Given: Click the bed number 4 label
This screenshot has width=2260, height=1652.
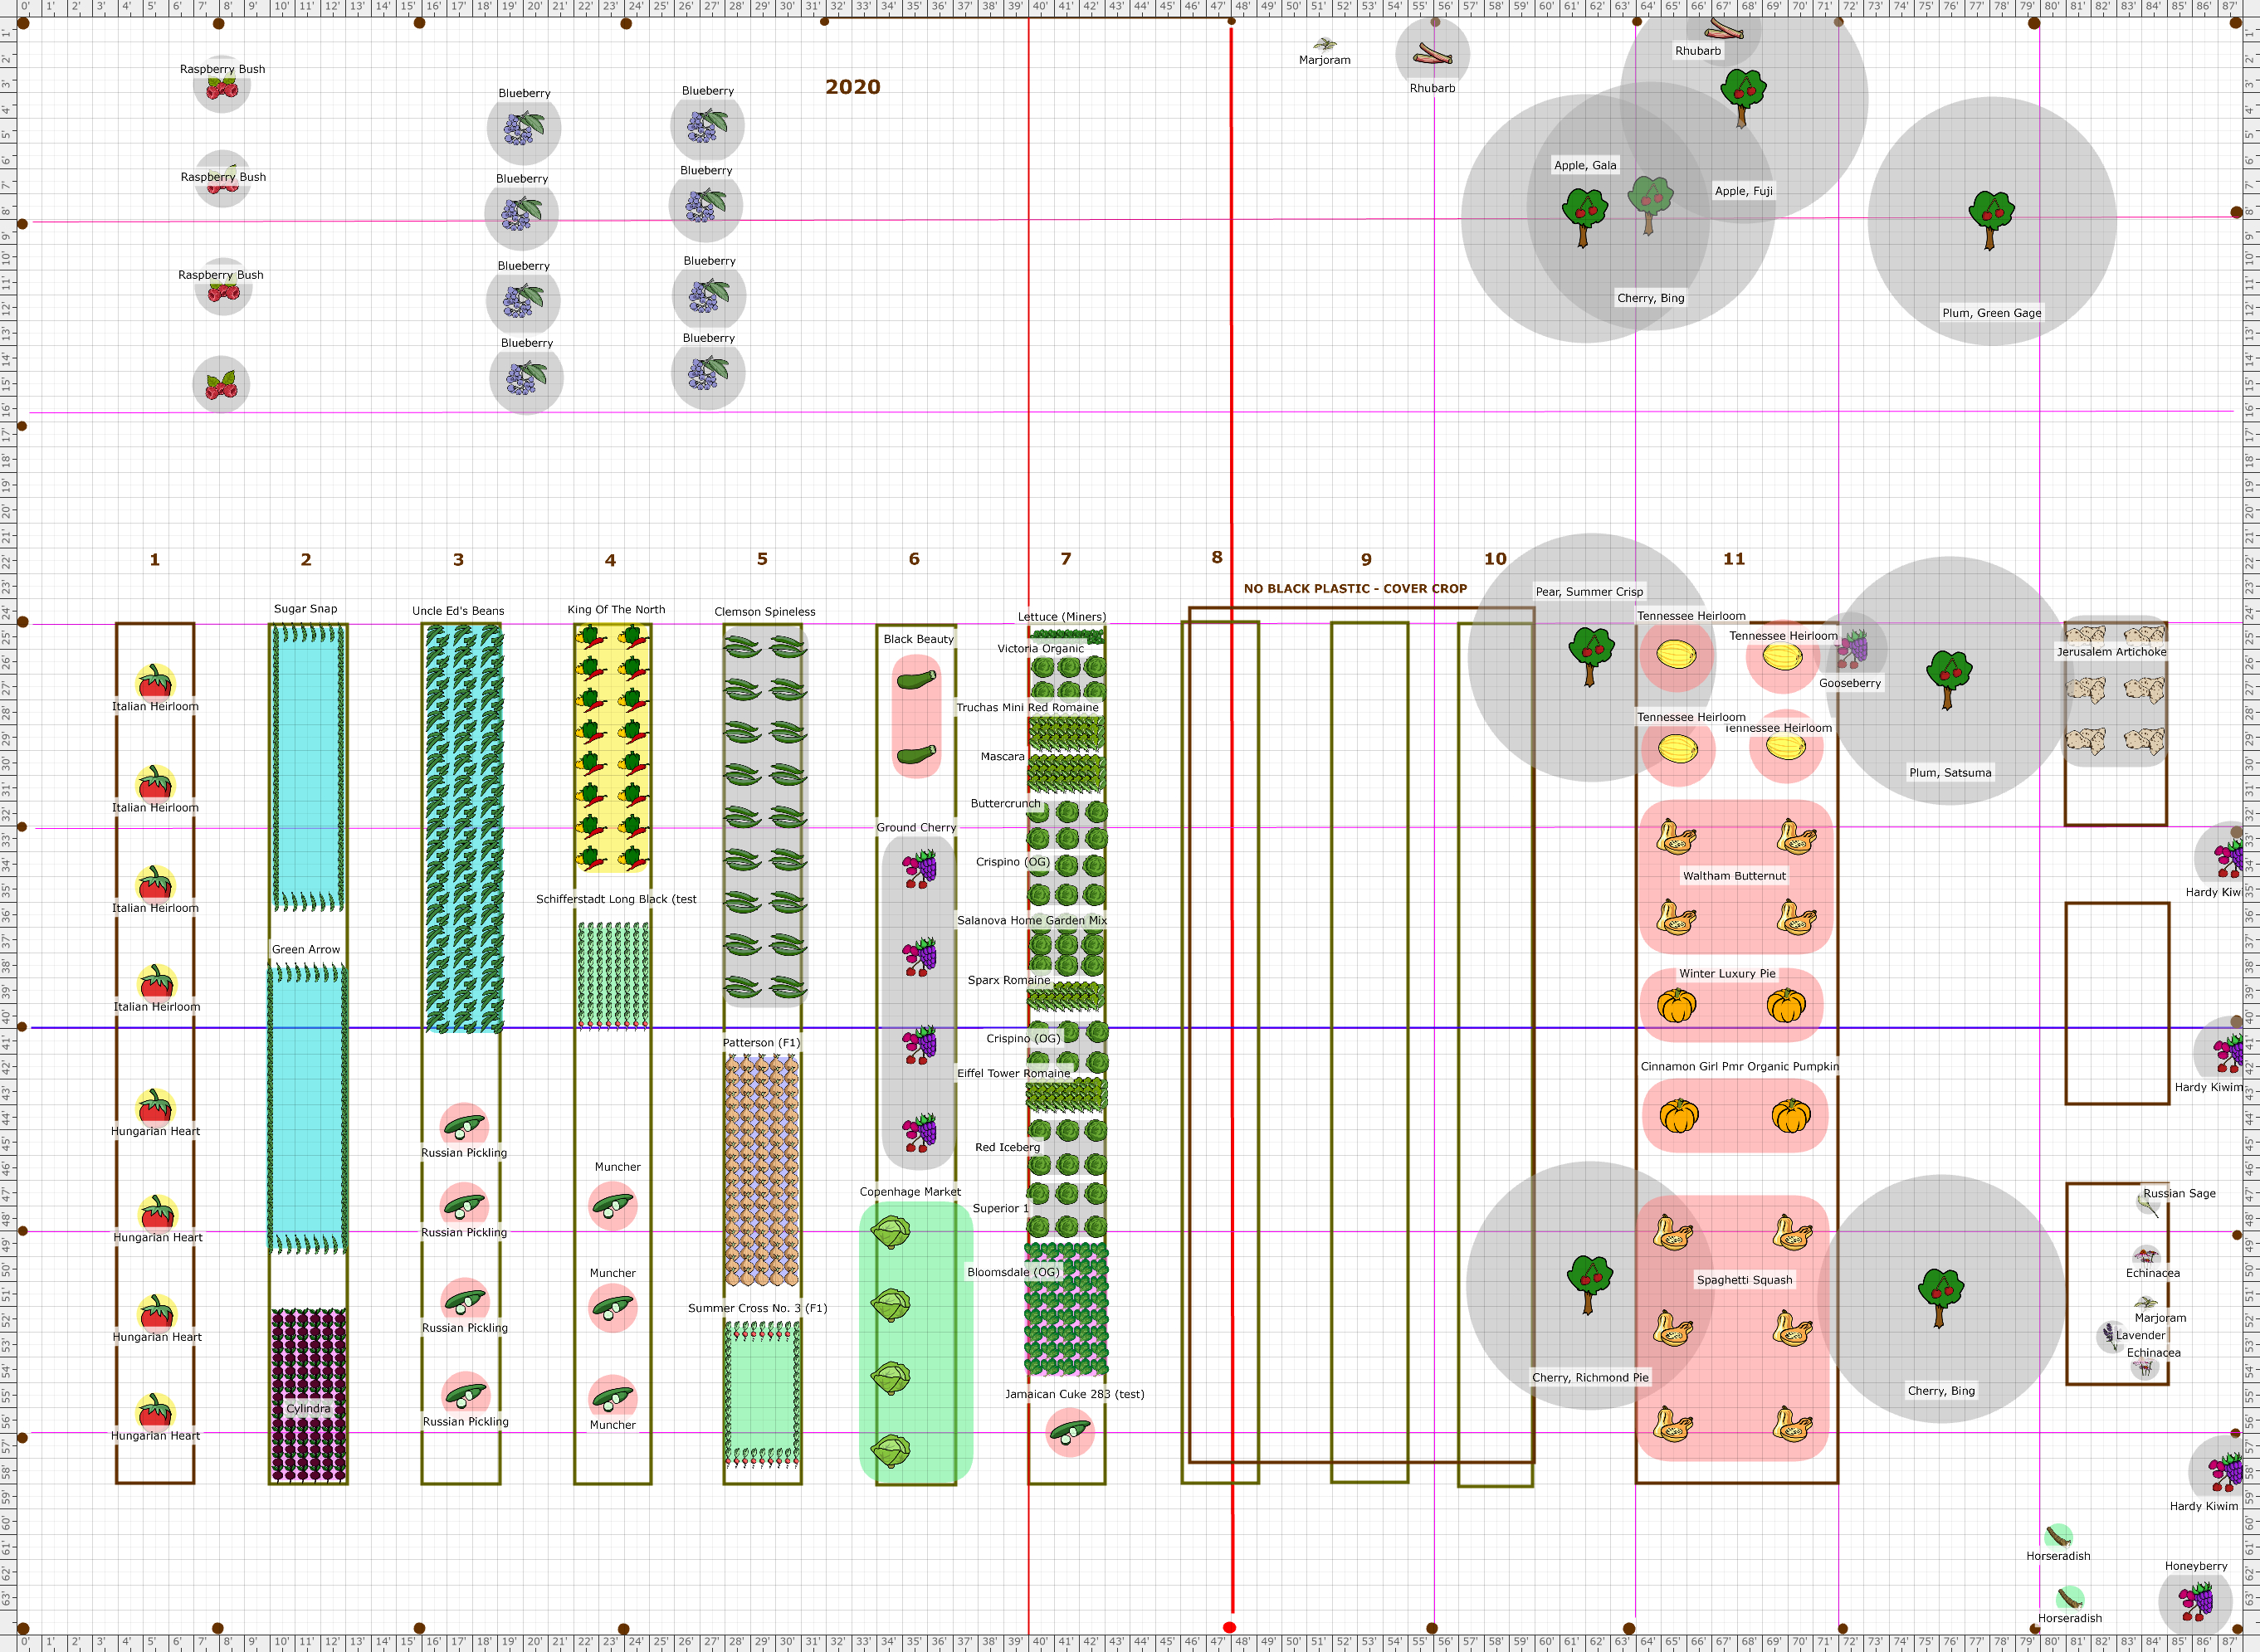Looking at the screenshot, I should pyautogui.click(x=610, y=560).
